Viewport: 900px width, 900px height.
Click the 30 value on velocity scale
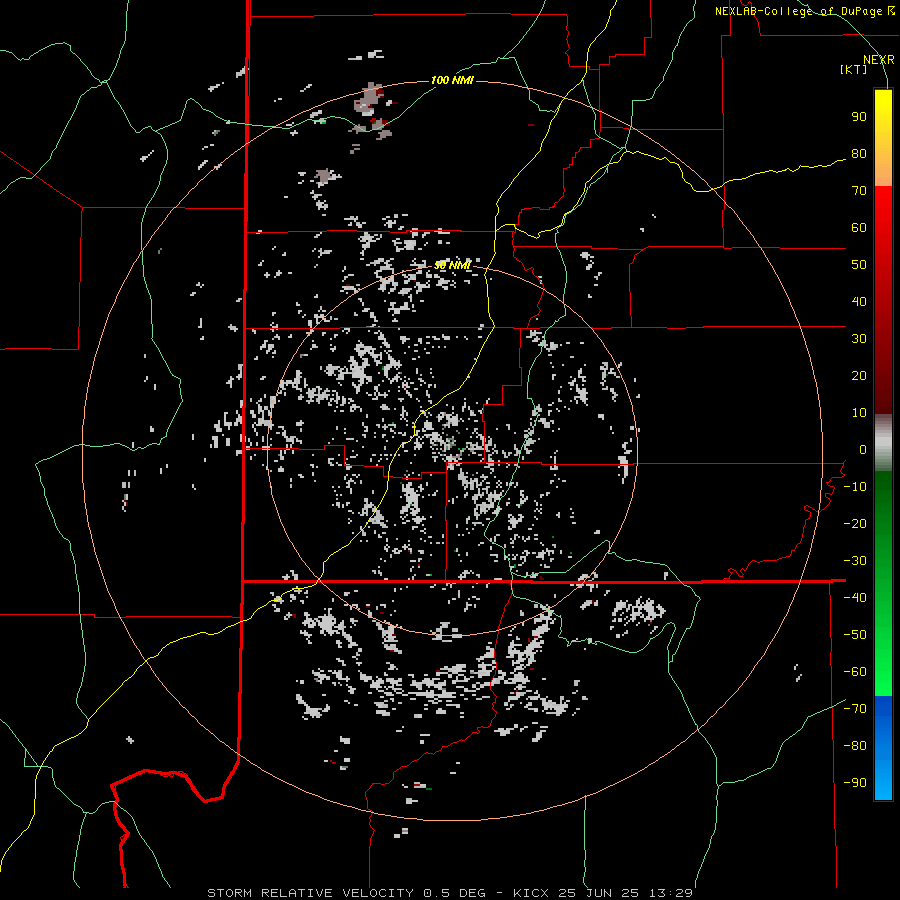pyautogui.click(x=859, y=339)
